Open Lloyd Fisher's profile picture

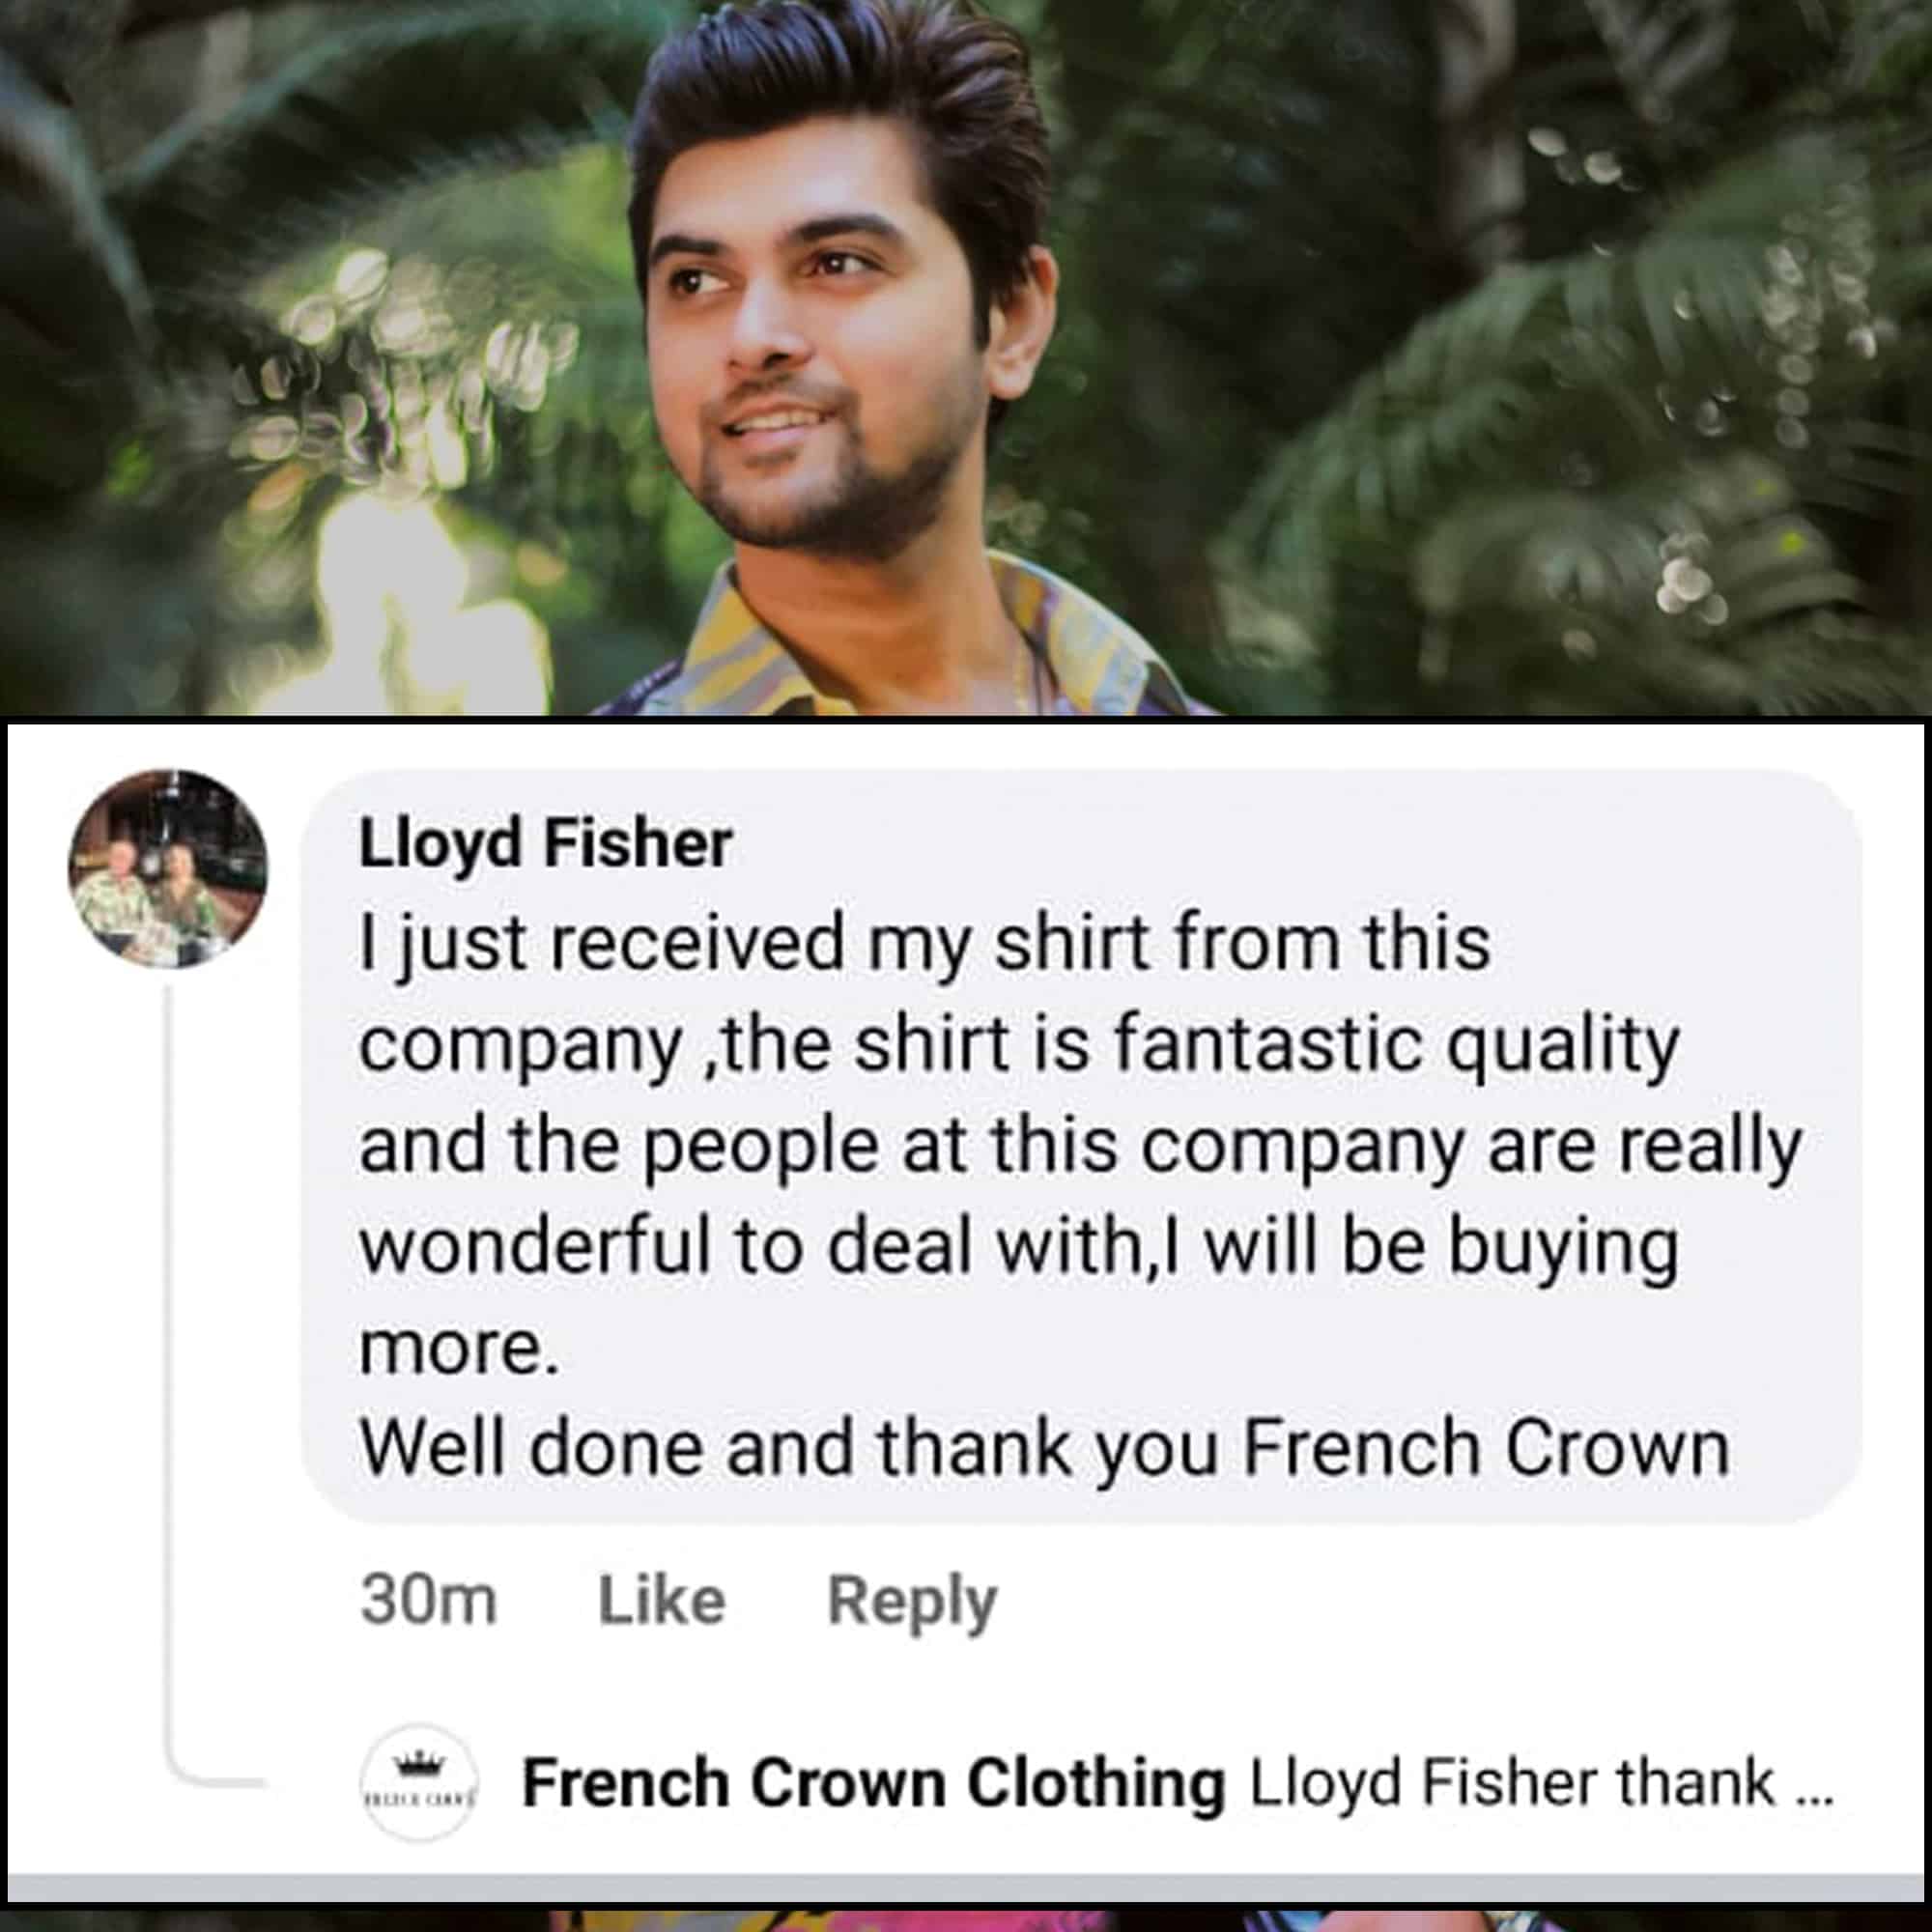pyautogui.click(x=167, y=867)
